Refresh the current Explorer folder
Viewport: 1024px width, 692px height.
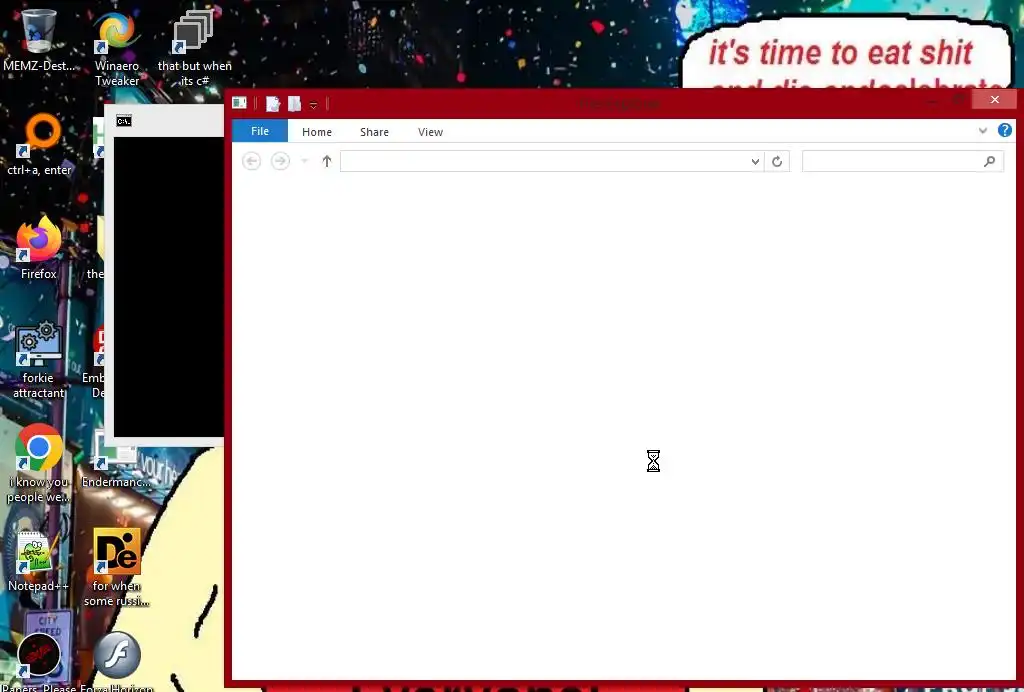[777, 161]
